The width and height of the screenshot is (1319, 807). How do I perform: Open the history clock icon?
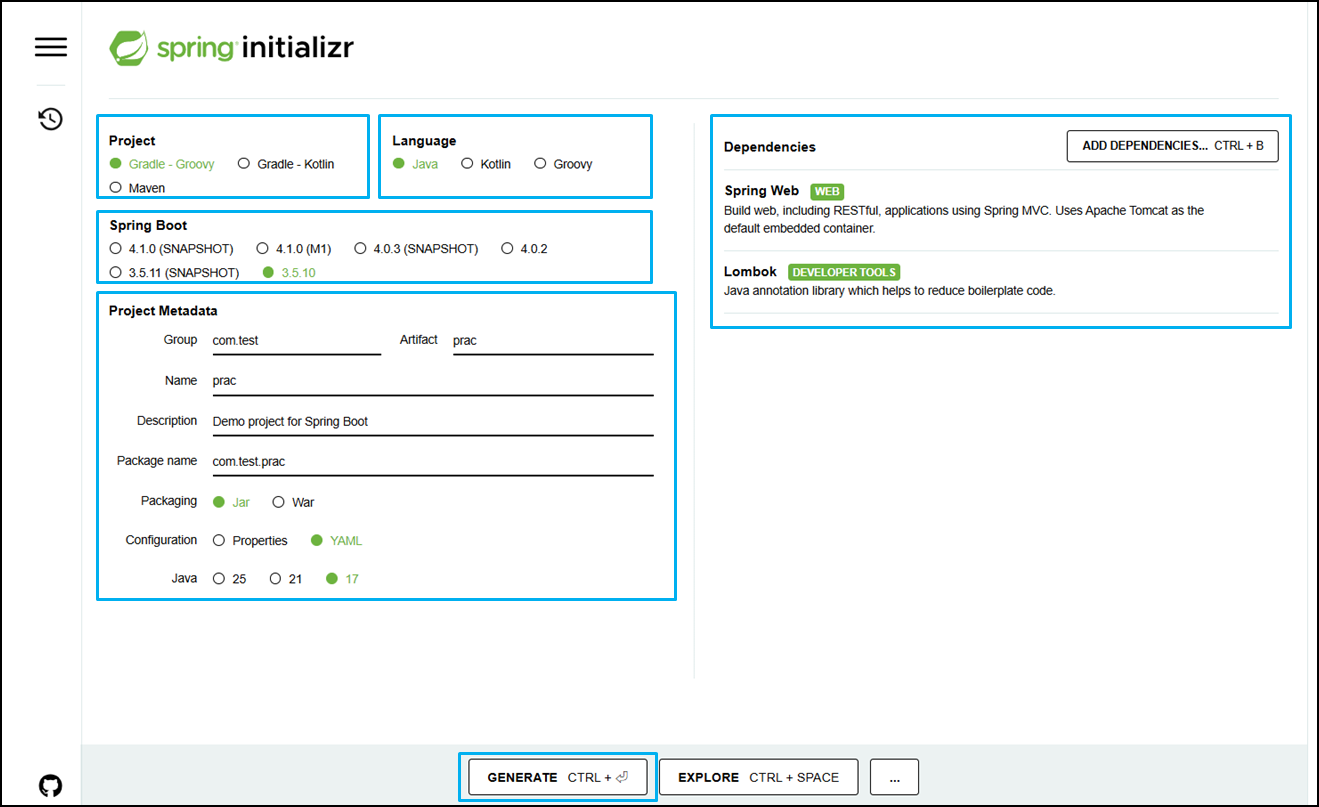point(51,119)
